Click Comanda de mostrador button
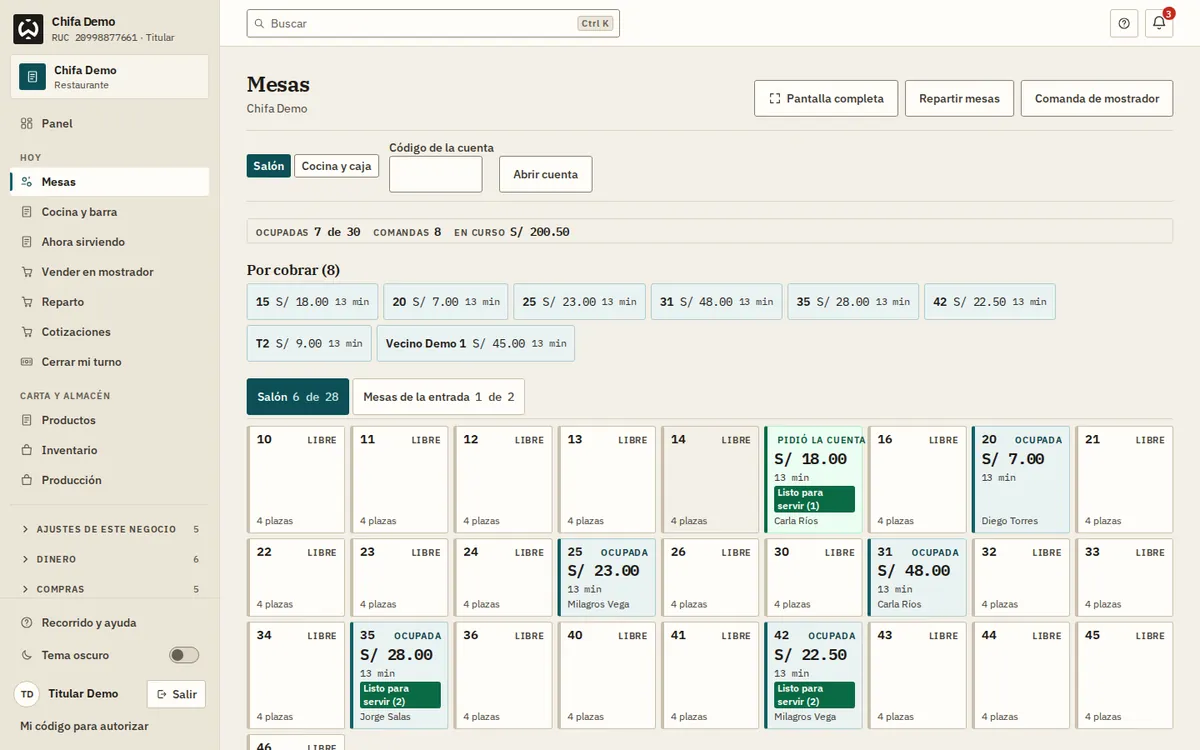1200x750 pixels. [x=1097, y=99]
